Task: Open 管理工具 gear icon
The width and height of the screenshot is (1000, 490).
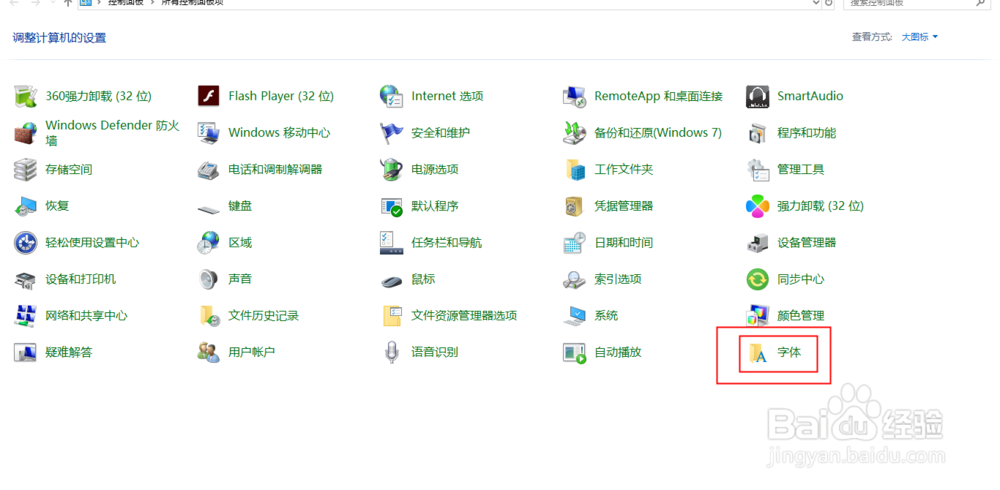Action: 757,169
